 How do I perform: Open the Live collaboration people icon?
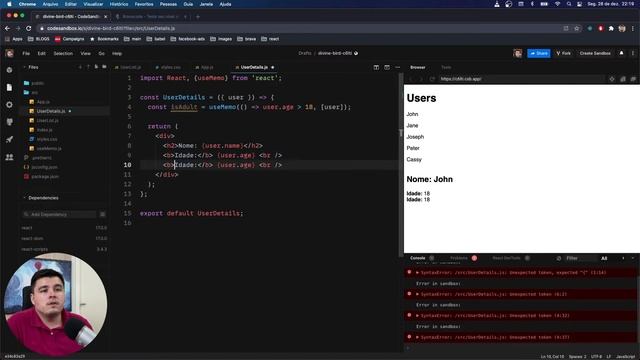[x=9, y=157]
